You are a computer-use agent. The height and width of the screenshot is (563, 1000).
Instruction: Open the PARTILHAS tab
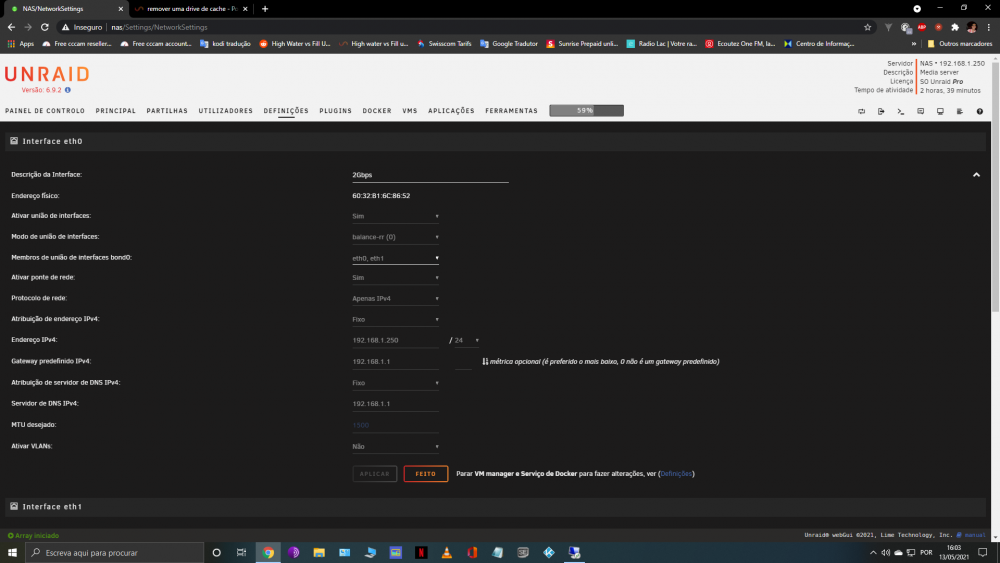point(167,111)
